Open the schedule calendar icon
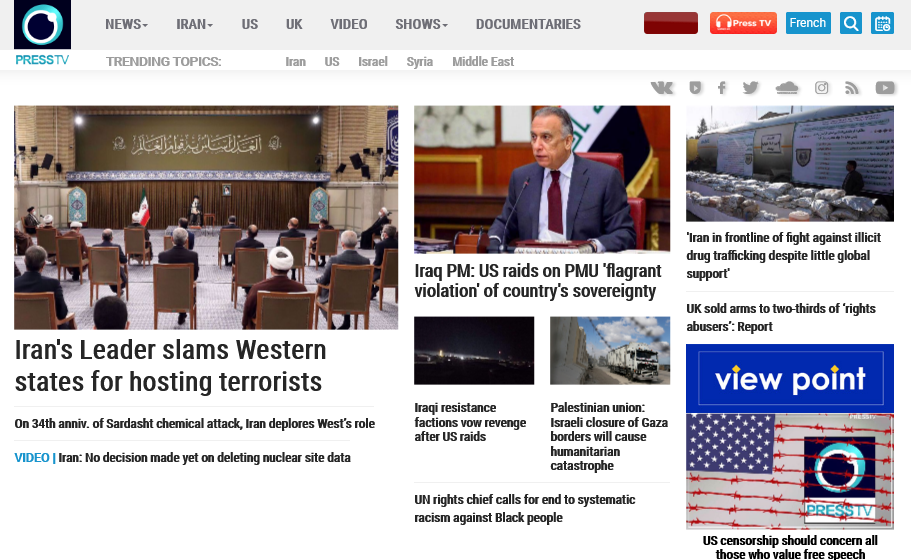This screenshot has height=560, width=911. coord(883,23)
